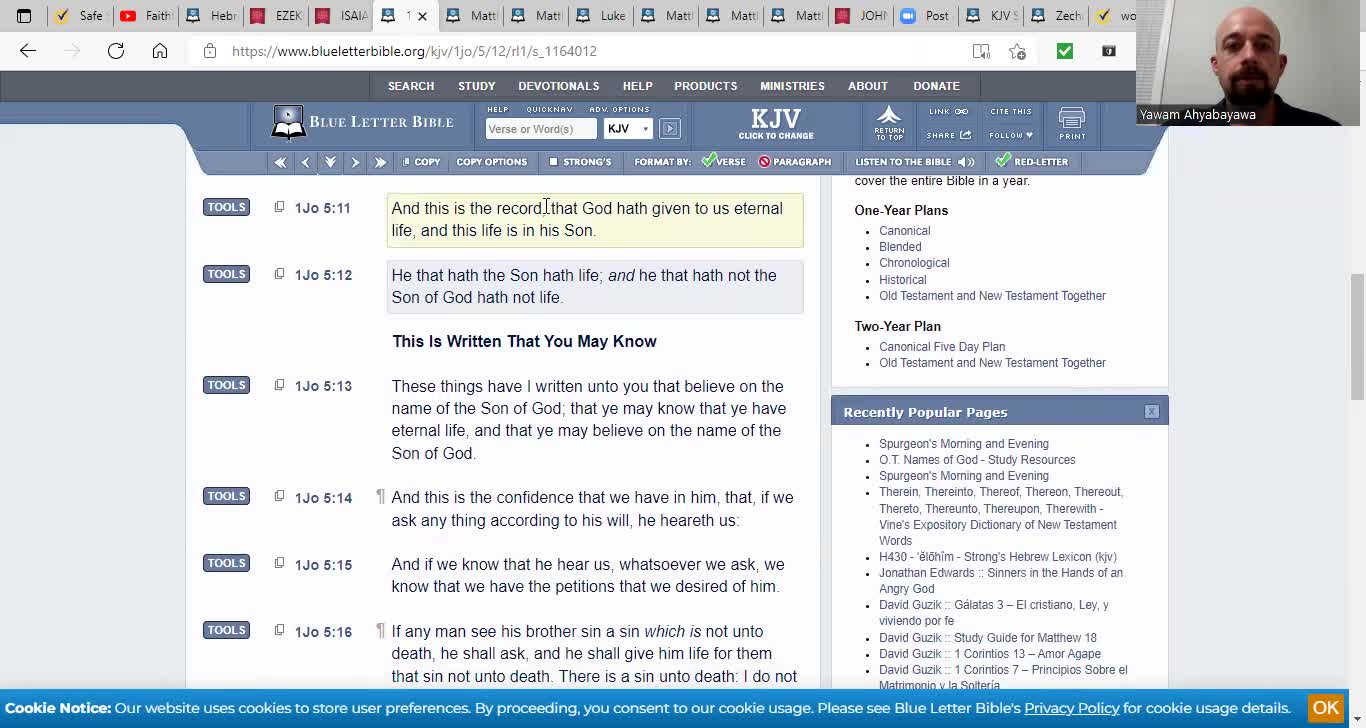Switch to the Faith YouTube tab
Viewport: 1366px width, 728px height.
(x=144, y=16)
